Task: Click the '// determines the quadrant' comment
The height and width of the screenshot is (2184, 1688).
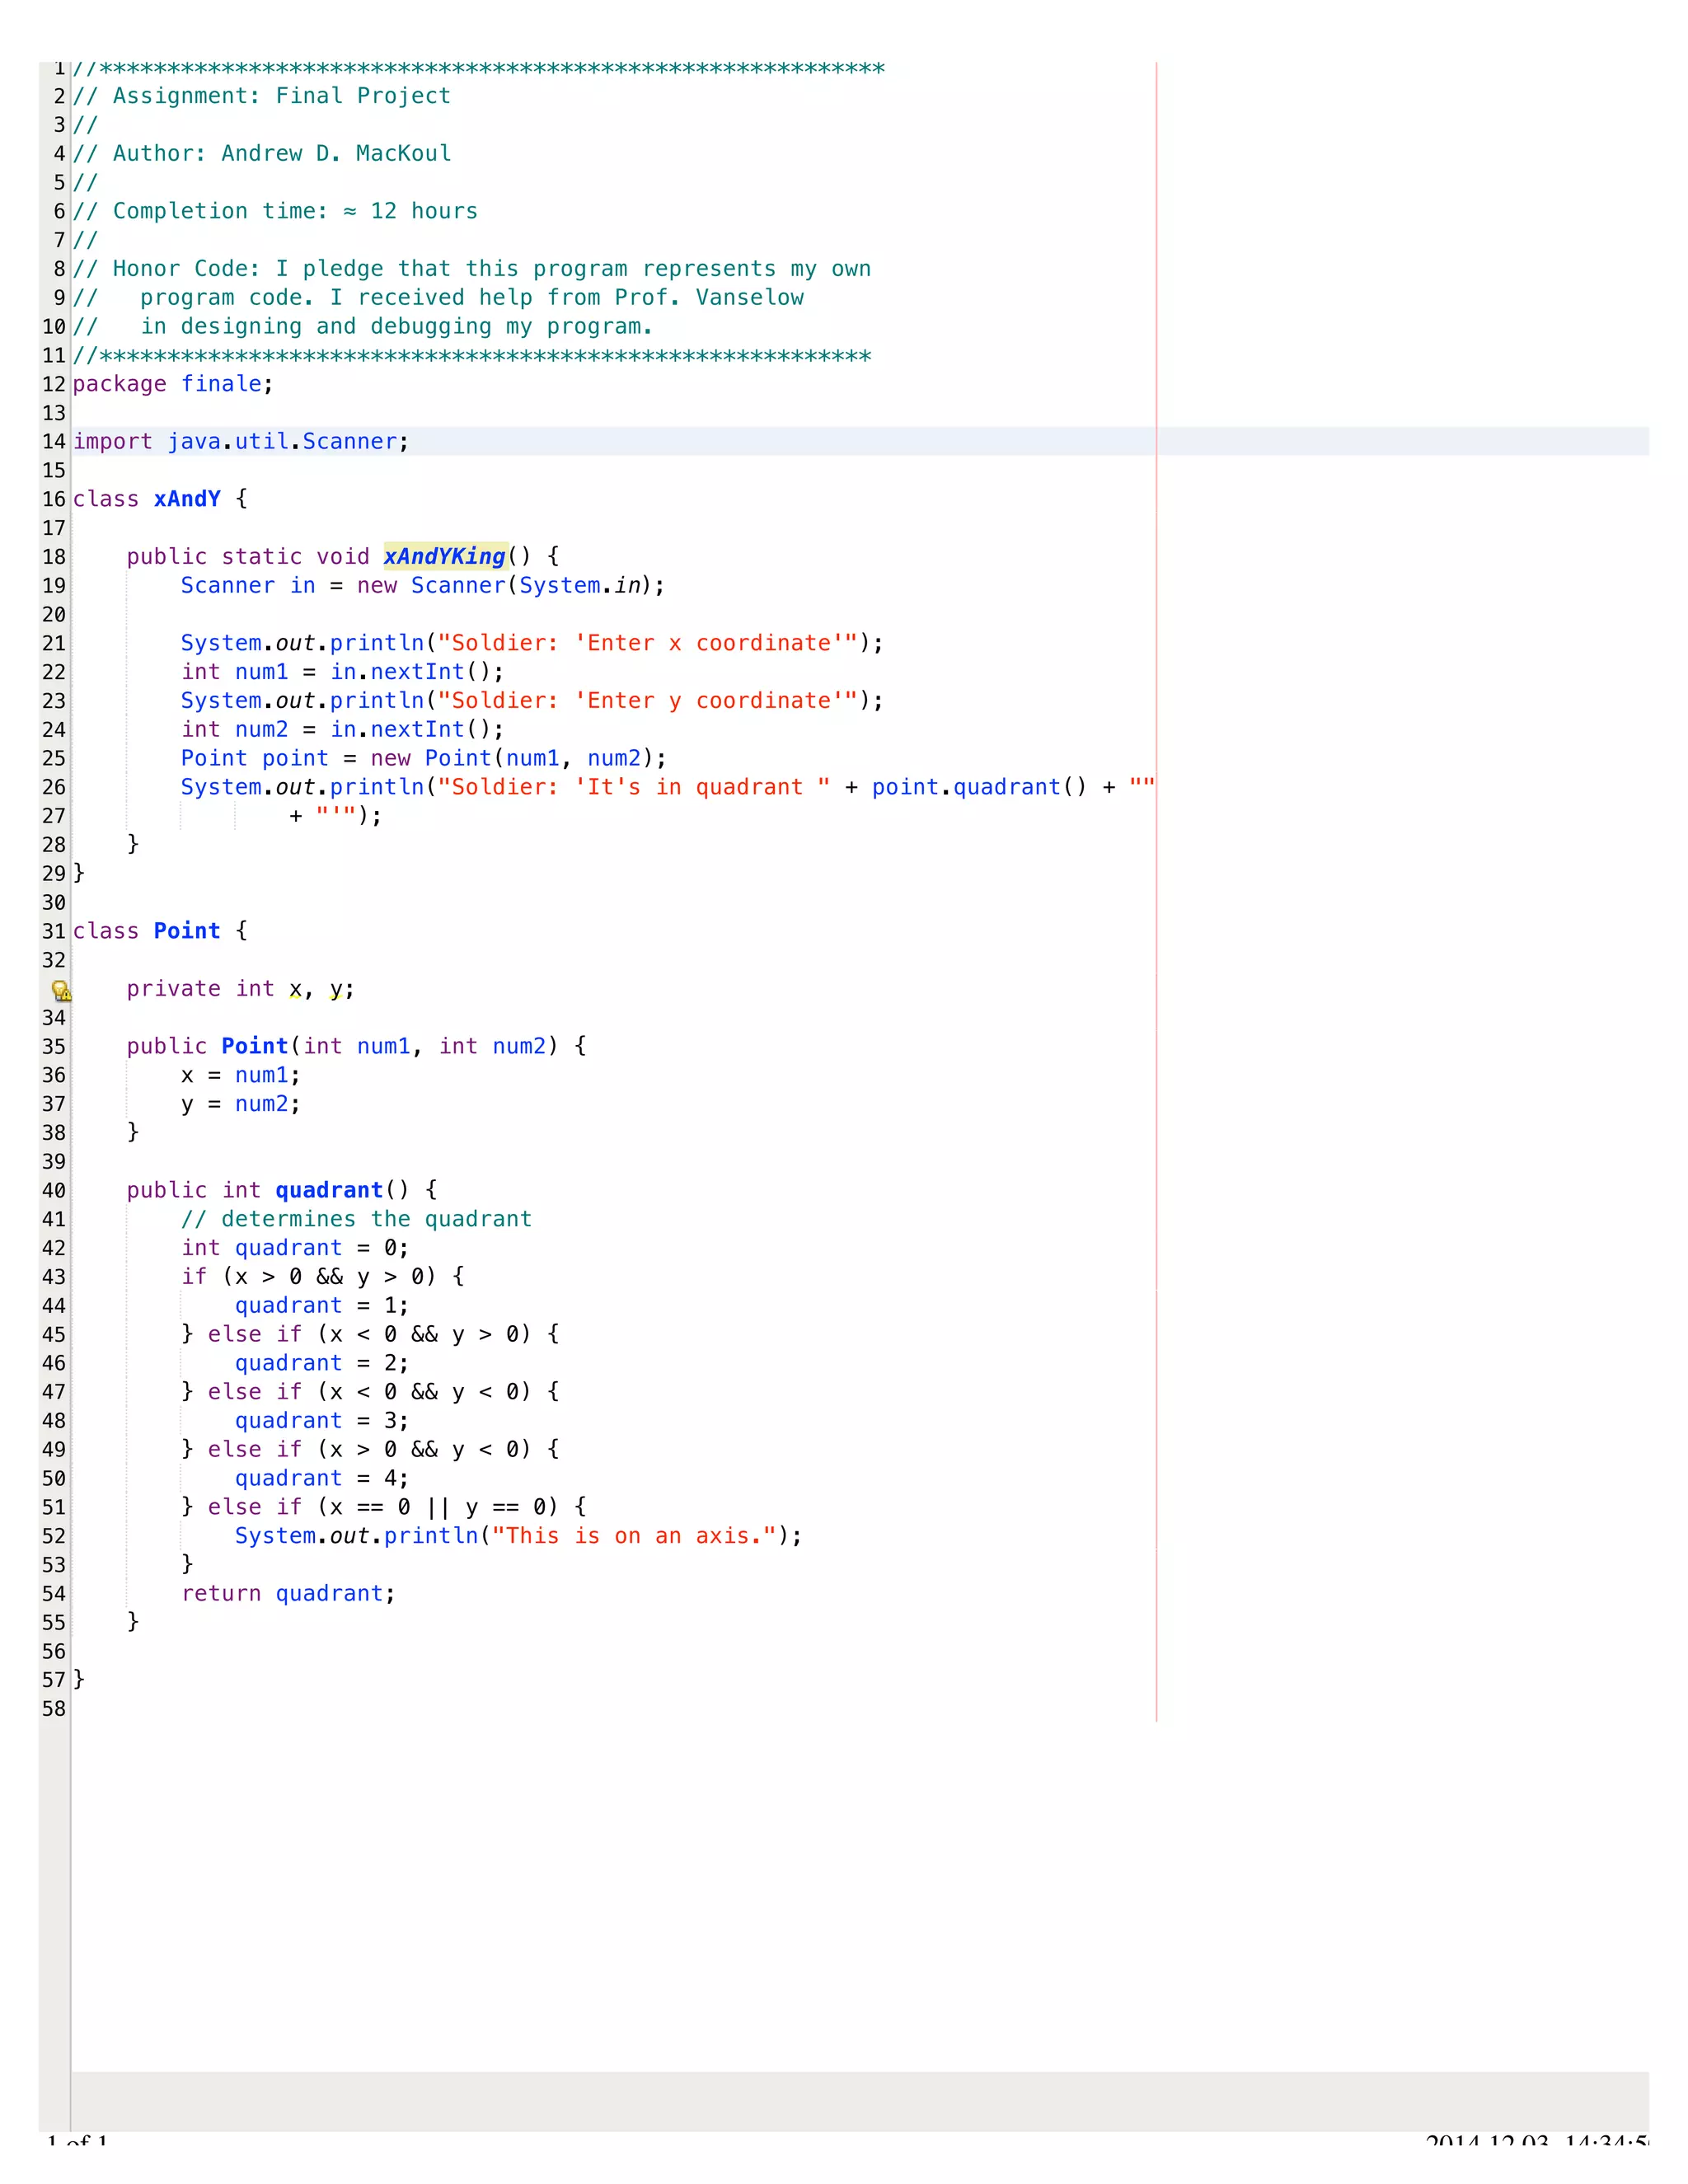Action: pos(356,1219)
